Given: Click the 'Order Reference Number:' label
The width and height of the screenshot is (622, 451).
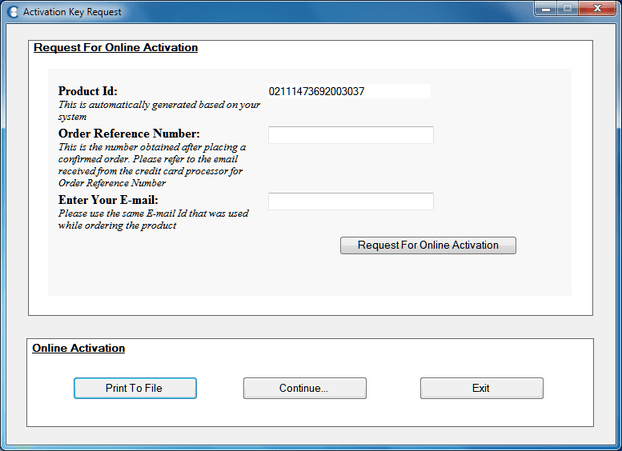Looking at the screenshot, I should coord(129,133).
